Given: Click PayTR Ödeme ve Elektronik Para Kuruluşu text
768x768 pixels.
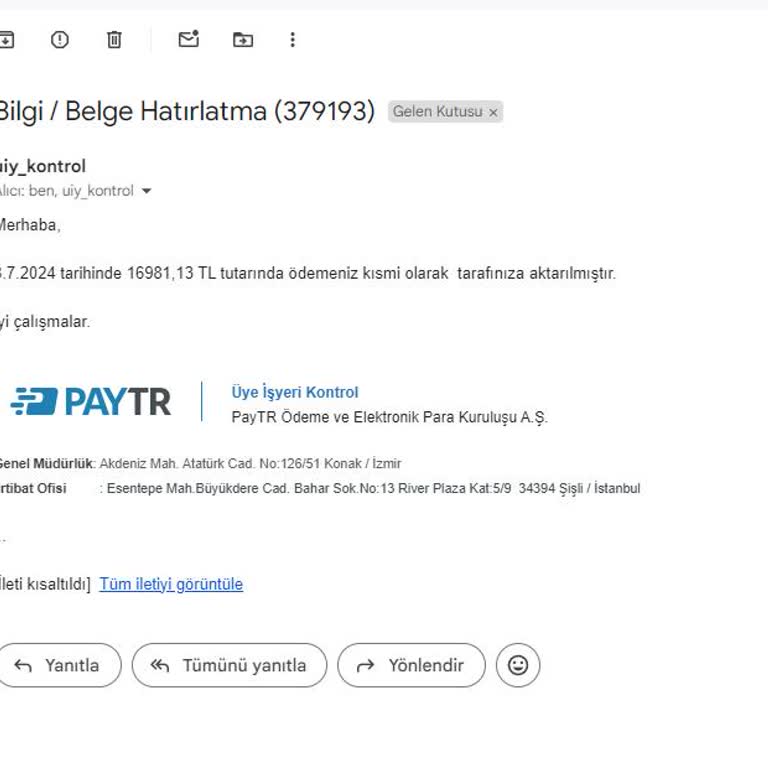Looking at the screenshot, I should pos(389,417).
